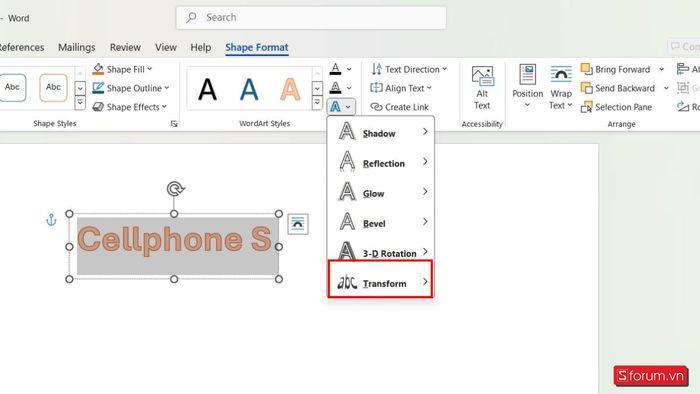Click the rotation handle above the text box
The image size is (700, 394).
tap(175, 188)
